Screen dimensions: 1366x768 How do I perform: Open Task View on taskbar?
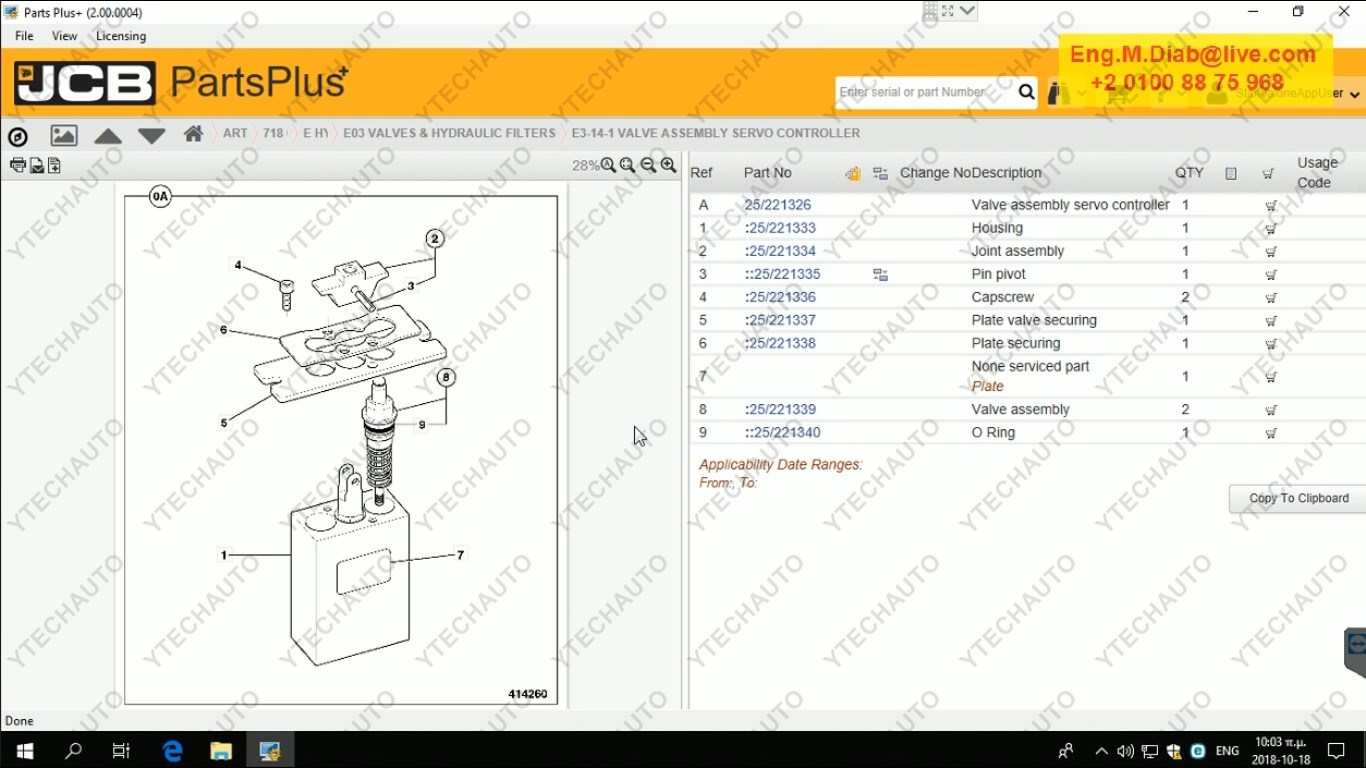pos(121,750)
